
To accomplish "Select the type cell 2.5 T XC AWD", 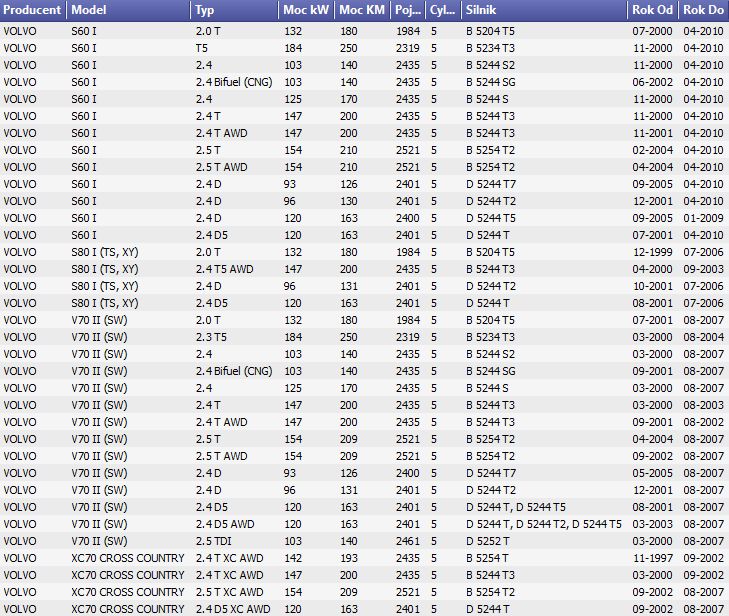I will (229, 592).
